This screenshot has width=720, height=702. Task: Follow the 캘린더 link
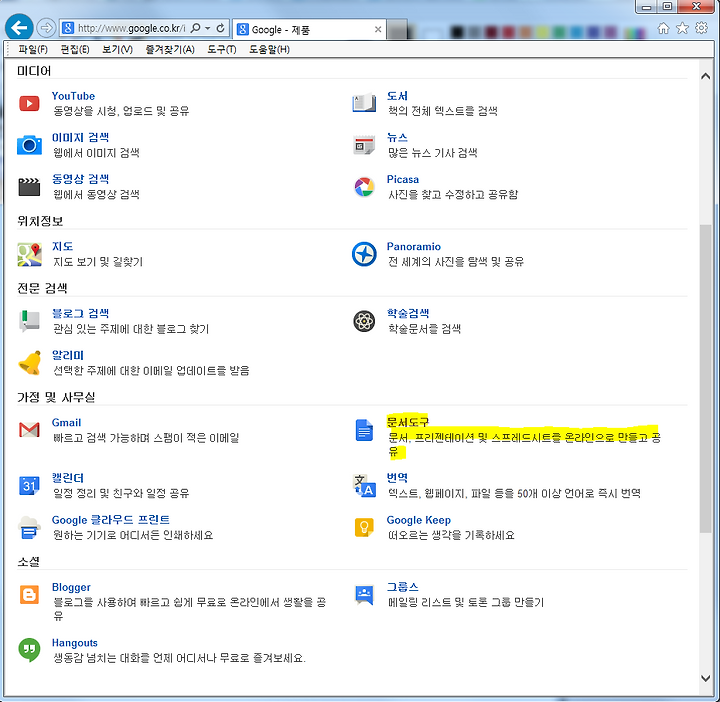click(68, 478)
